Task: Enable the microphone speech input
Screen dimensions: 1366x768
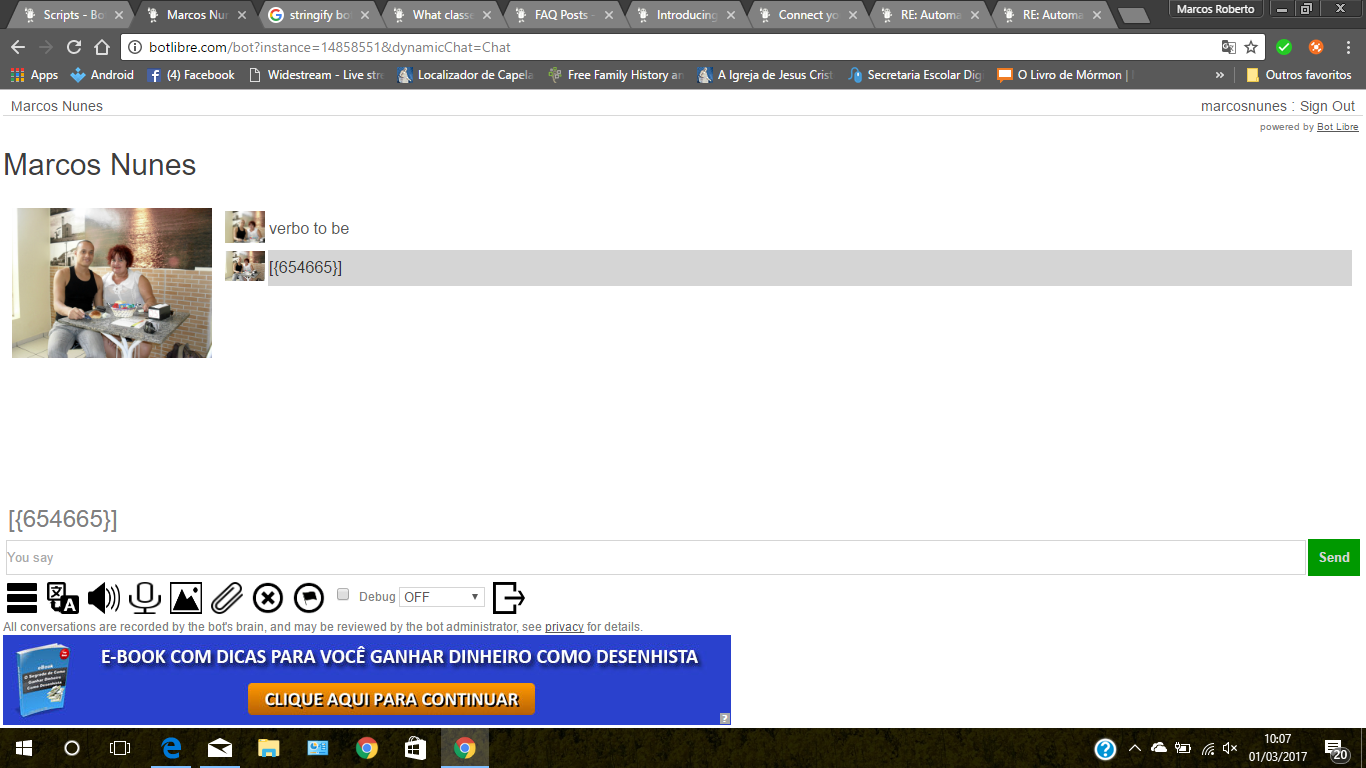Action: (x=145, y=597)
